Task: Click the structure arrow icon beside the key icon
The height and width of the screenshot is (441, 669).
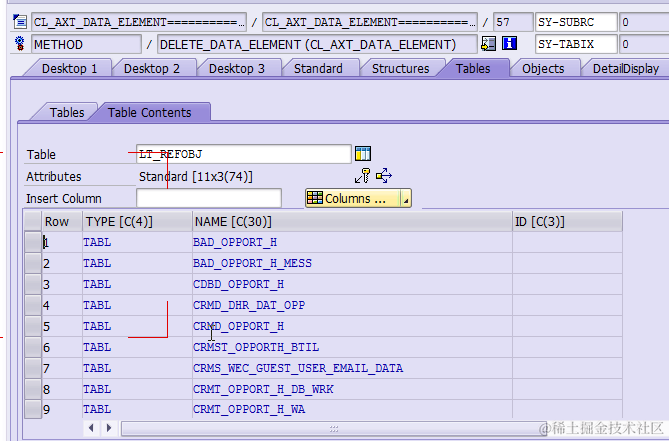Action: [384, 176]
